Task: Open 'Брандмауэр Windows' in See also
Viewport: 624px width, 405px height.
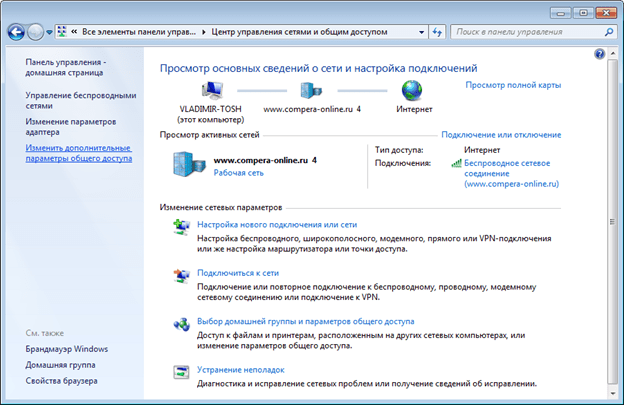Action: [66, 349]
